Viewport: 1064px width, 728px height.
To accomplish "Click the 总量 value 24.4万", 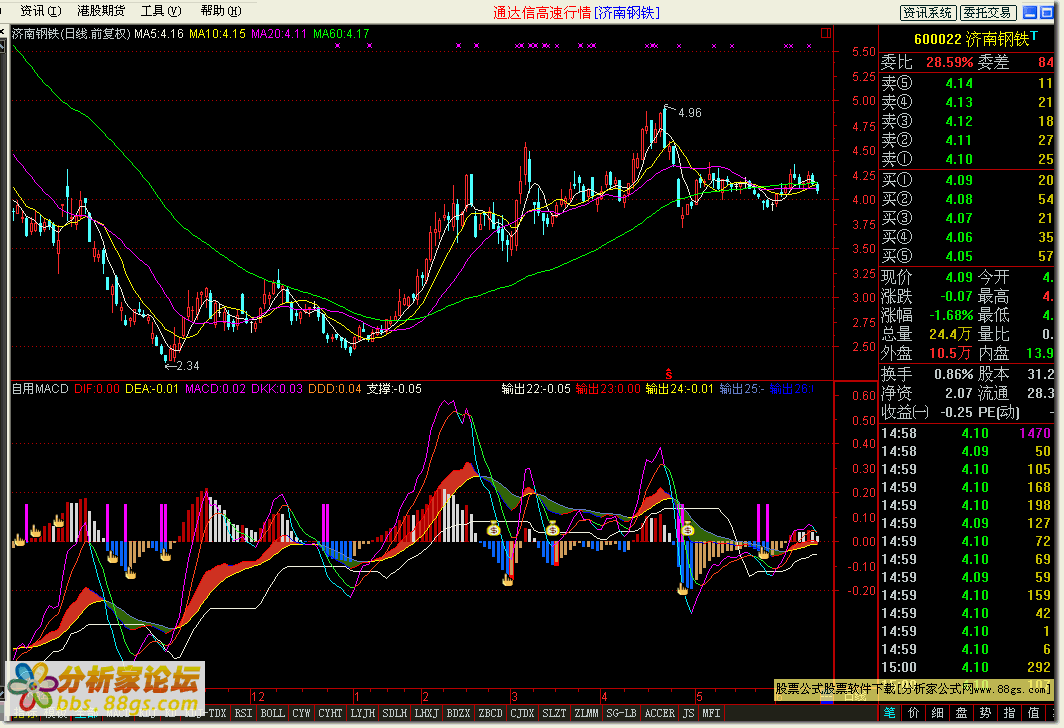I will tap(950, 334).
